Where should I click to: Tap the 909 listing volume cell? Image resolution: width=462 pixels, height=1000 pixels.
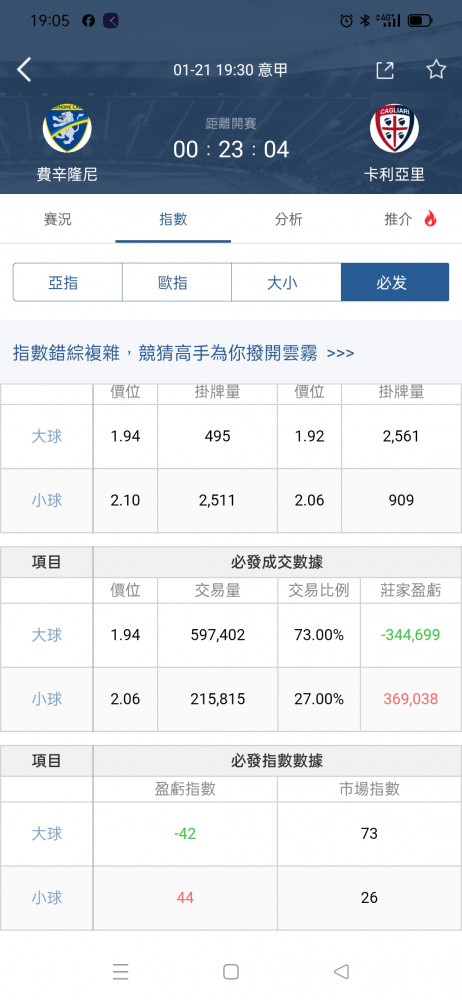pyautogui.click(x=402, y=501)
